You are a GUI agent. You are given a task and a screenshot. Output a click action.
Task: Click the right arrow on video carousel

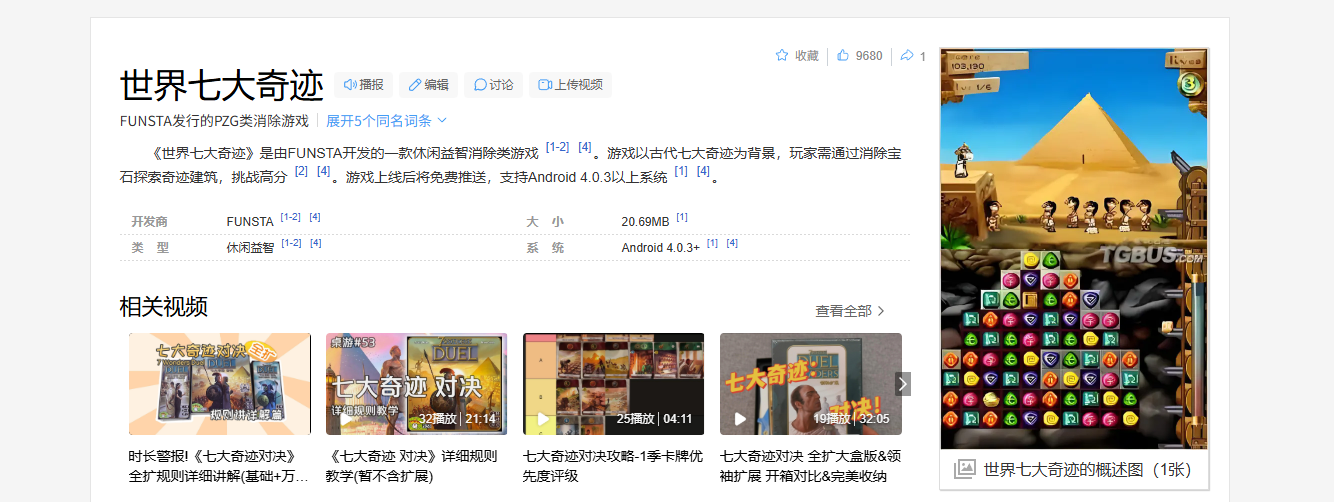[x=903, y=384]
